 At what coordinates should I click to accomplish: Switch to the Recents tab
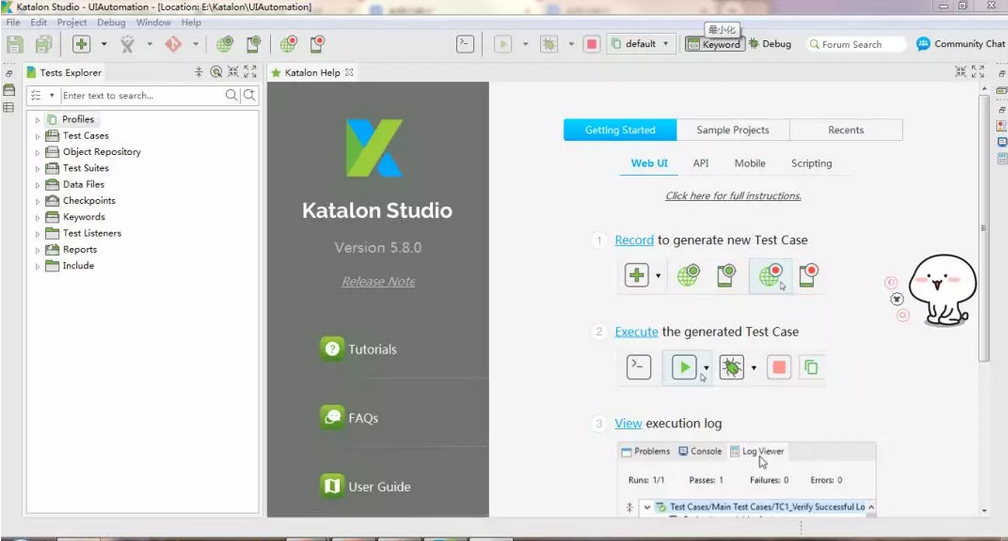coord(846,130)
